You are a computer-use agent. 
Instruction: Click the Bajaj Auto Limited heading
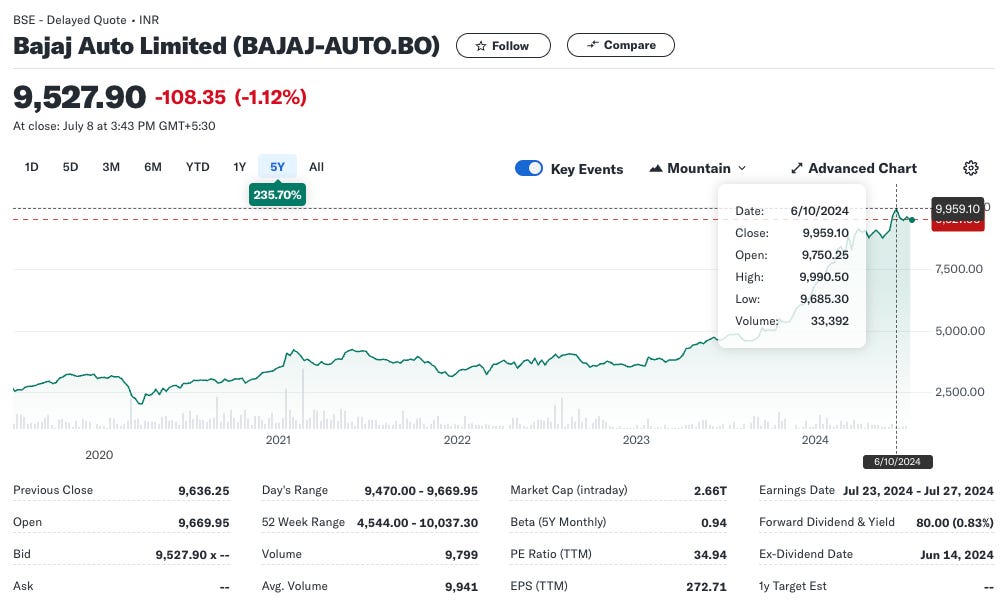[x=226, y=46]
